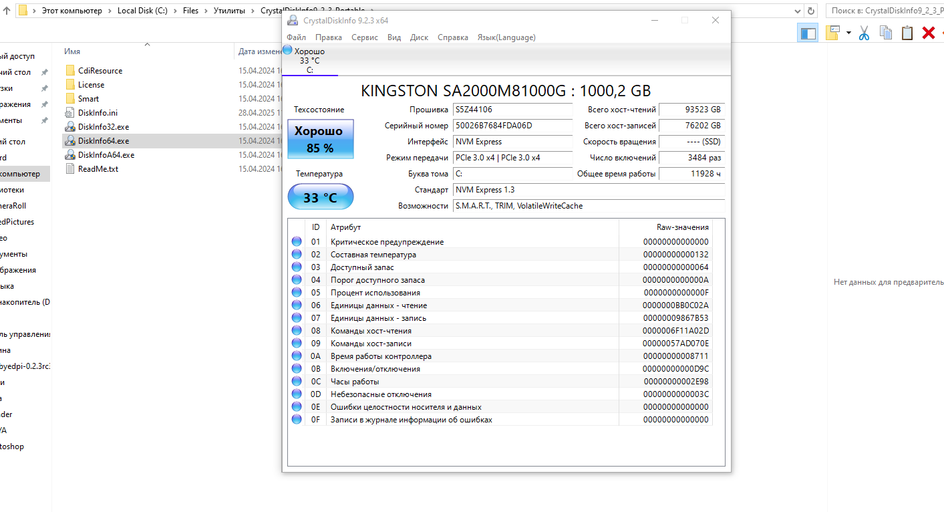Click status orb for Единицы данных - запись row
Screen dimensions: 944x512
(296, 317)
